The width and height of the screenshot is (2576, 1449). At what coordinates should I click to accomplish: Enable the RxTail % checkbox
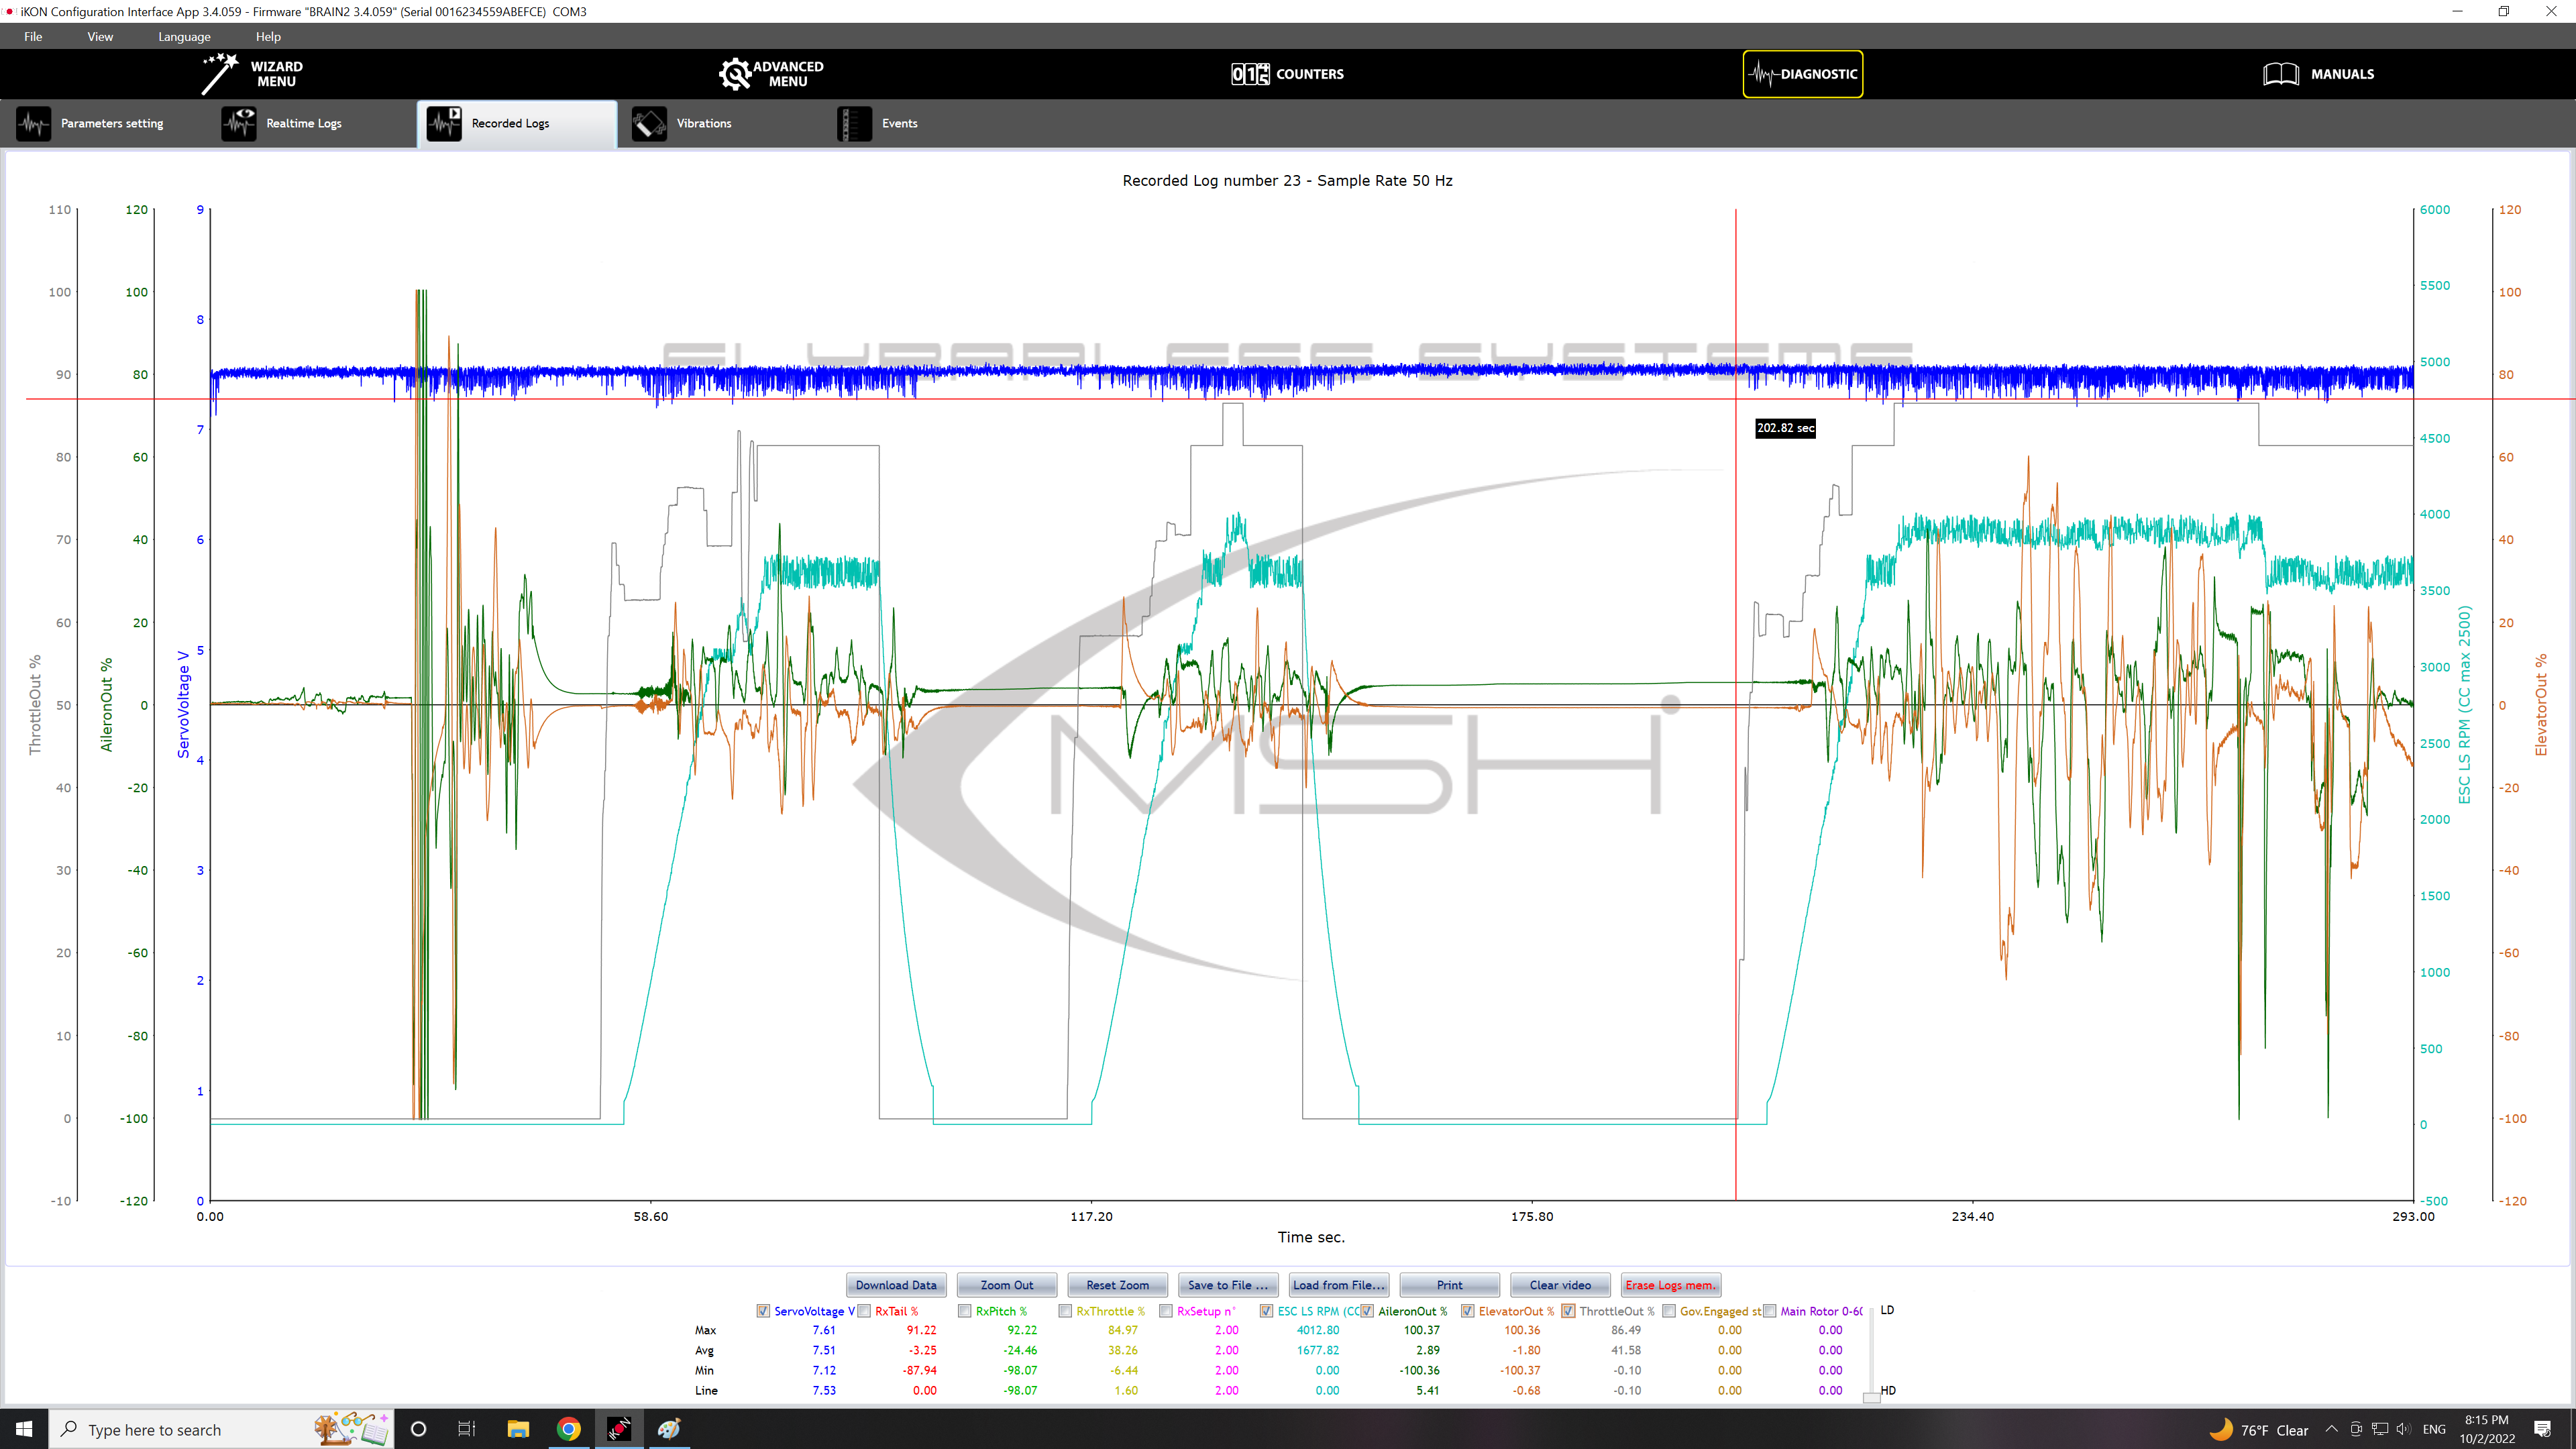point(864,1311)
